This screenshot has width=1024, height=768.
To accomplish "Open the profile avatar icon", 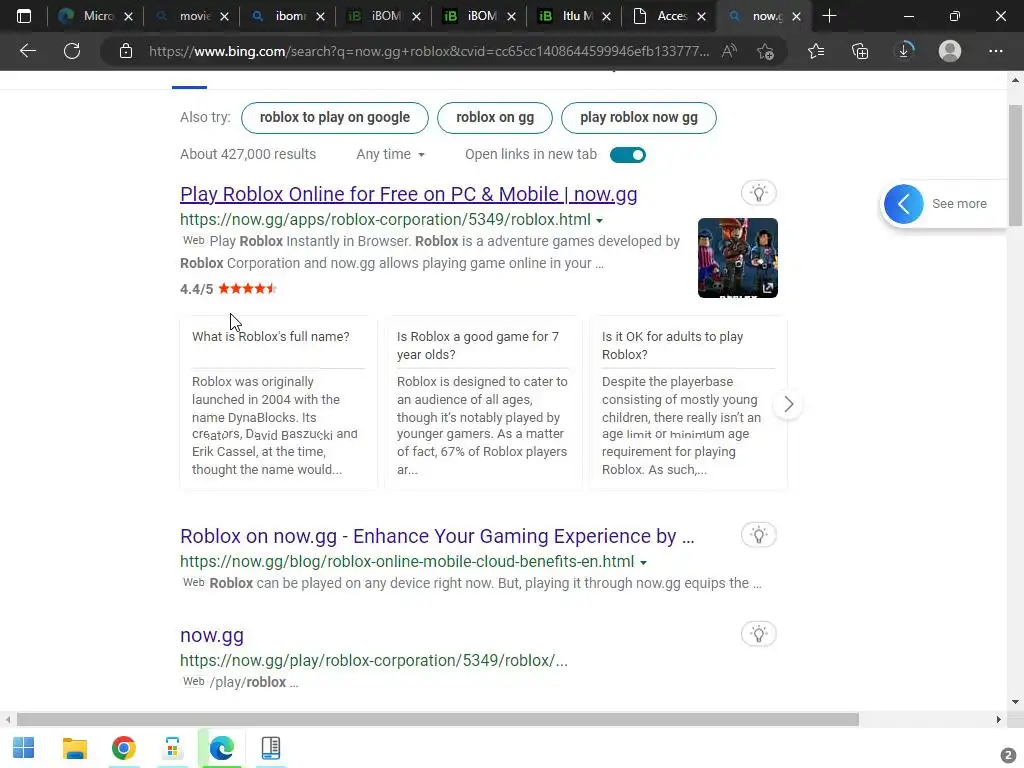I will pyautogui.click(x=950, y=51).
